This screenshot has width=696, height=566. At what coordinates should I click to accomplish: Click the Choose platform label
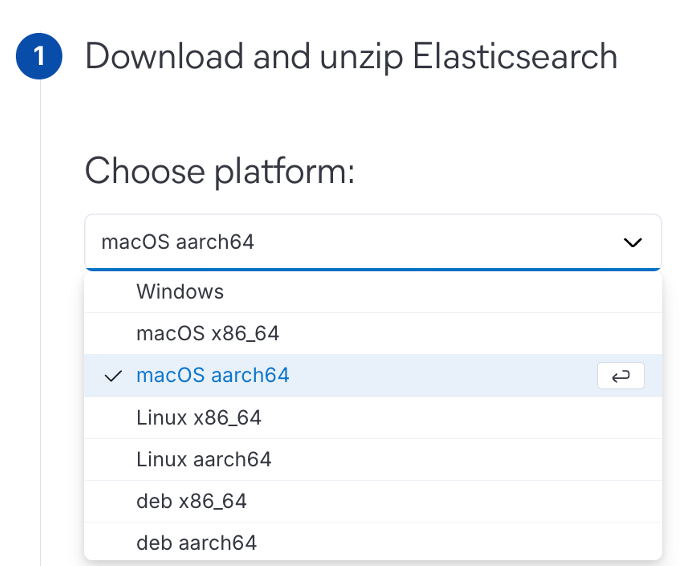220,171
